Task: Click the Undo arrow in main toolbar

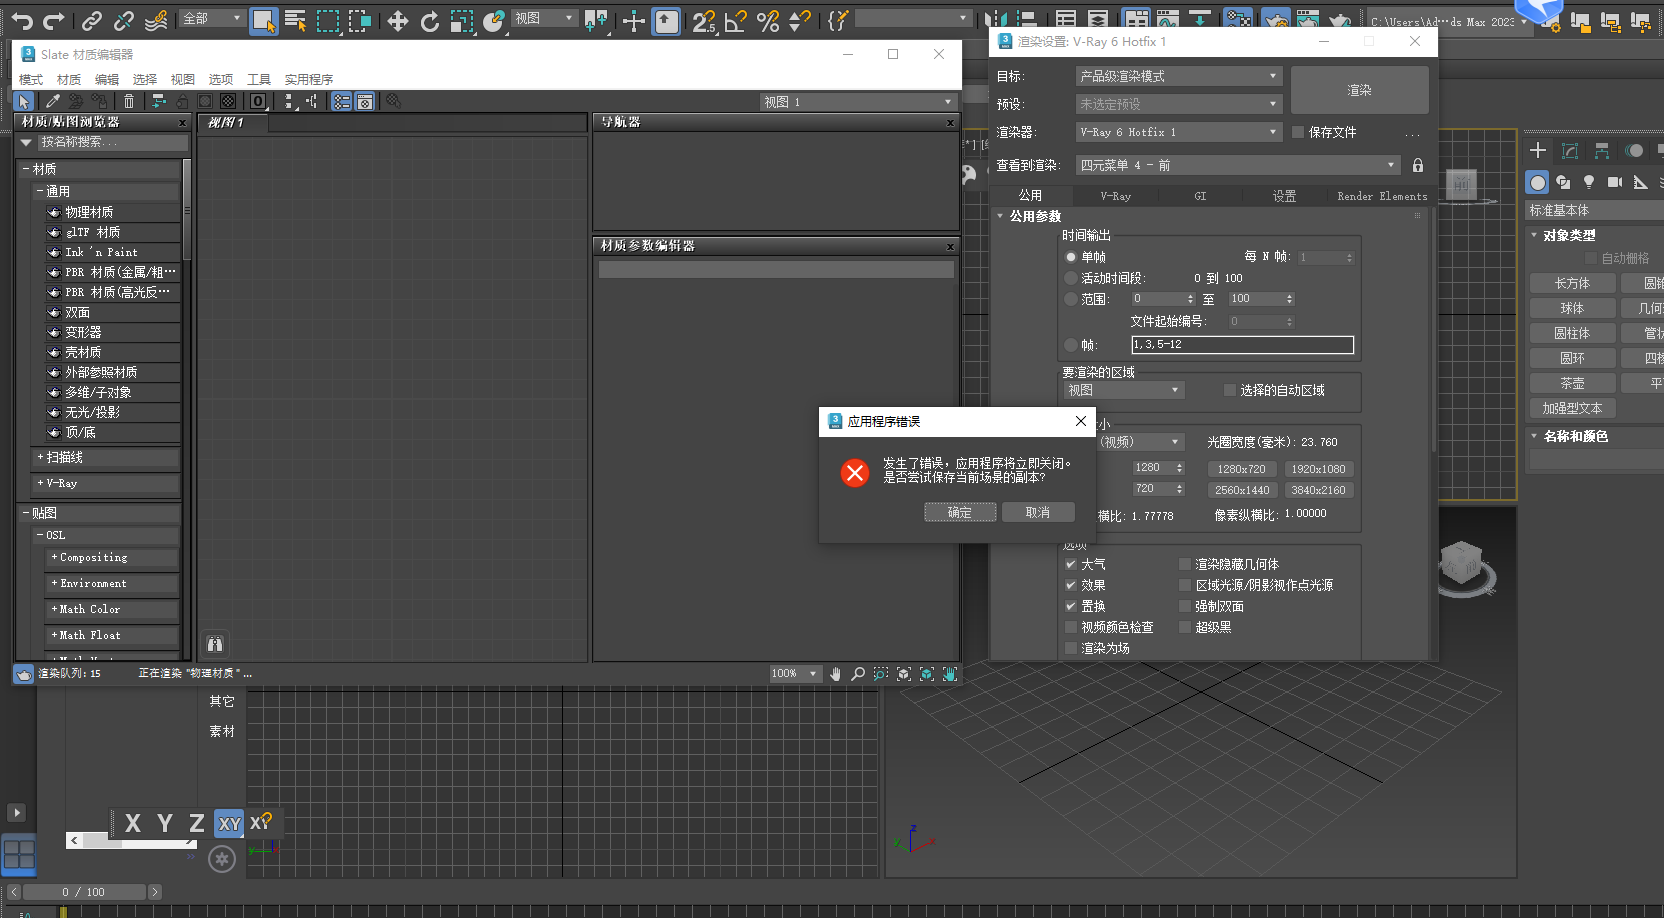Action: [22, 20]
